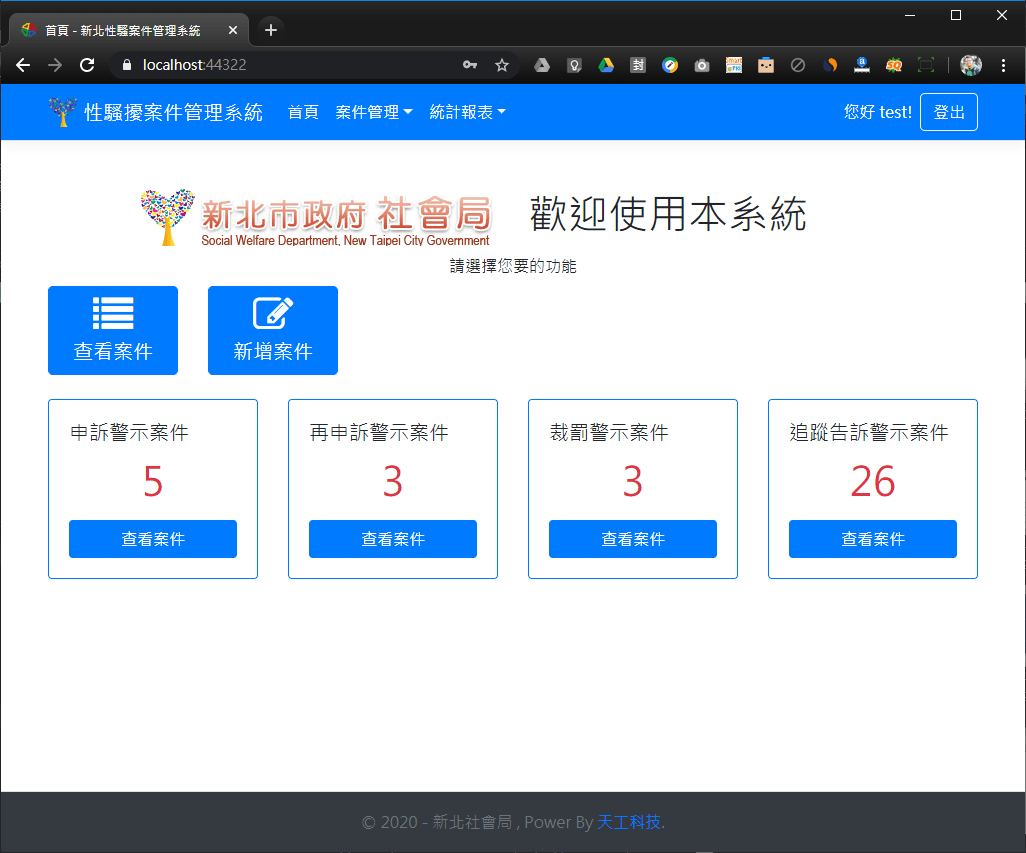
Task: Go back with the browser back arrow
Action: coord(23,65)
